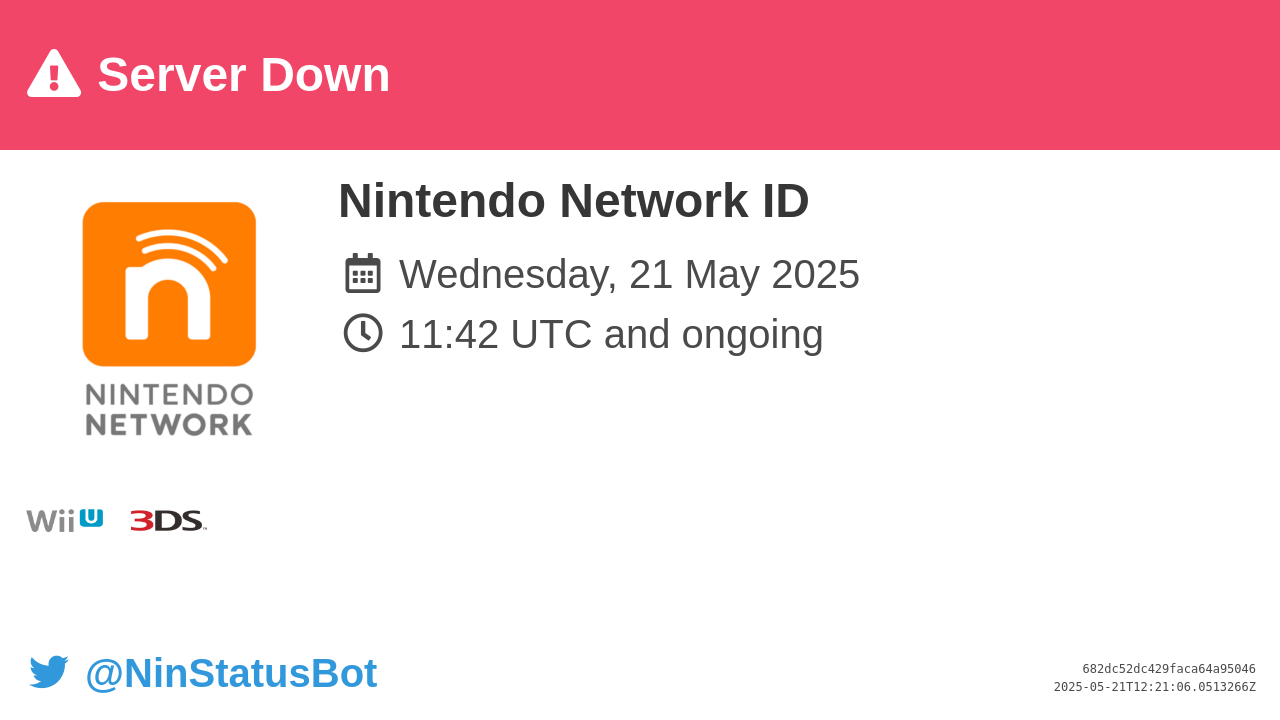Click the Server Down heading text

pos(244,75)
